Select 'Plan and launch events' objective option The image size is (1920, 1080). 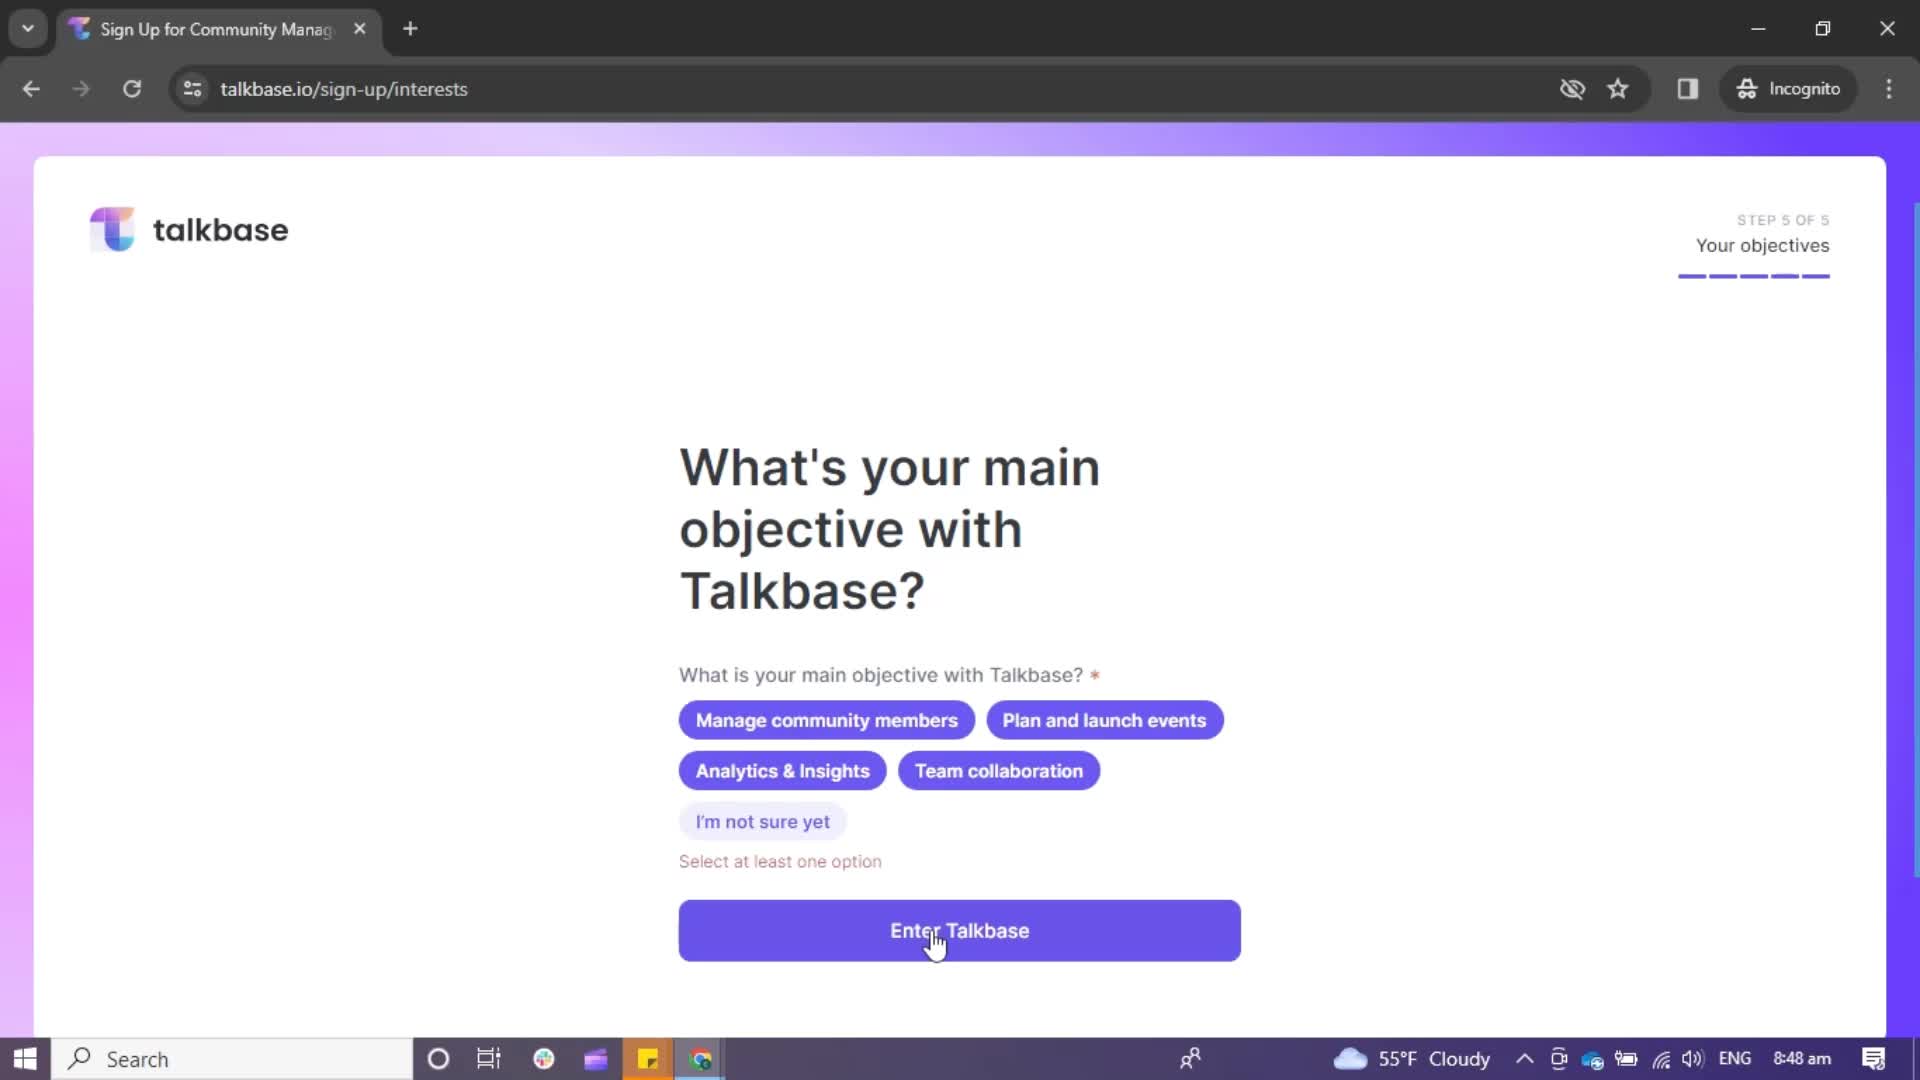[1105, 720]
